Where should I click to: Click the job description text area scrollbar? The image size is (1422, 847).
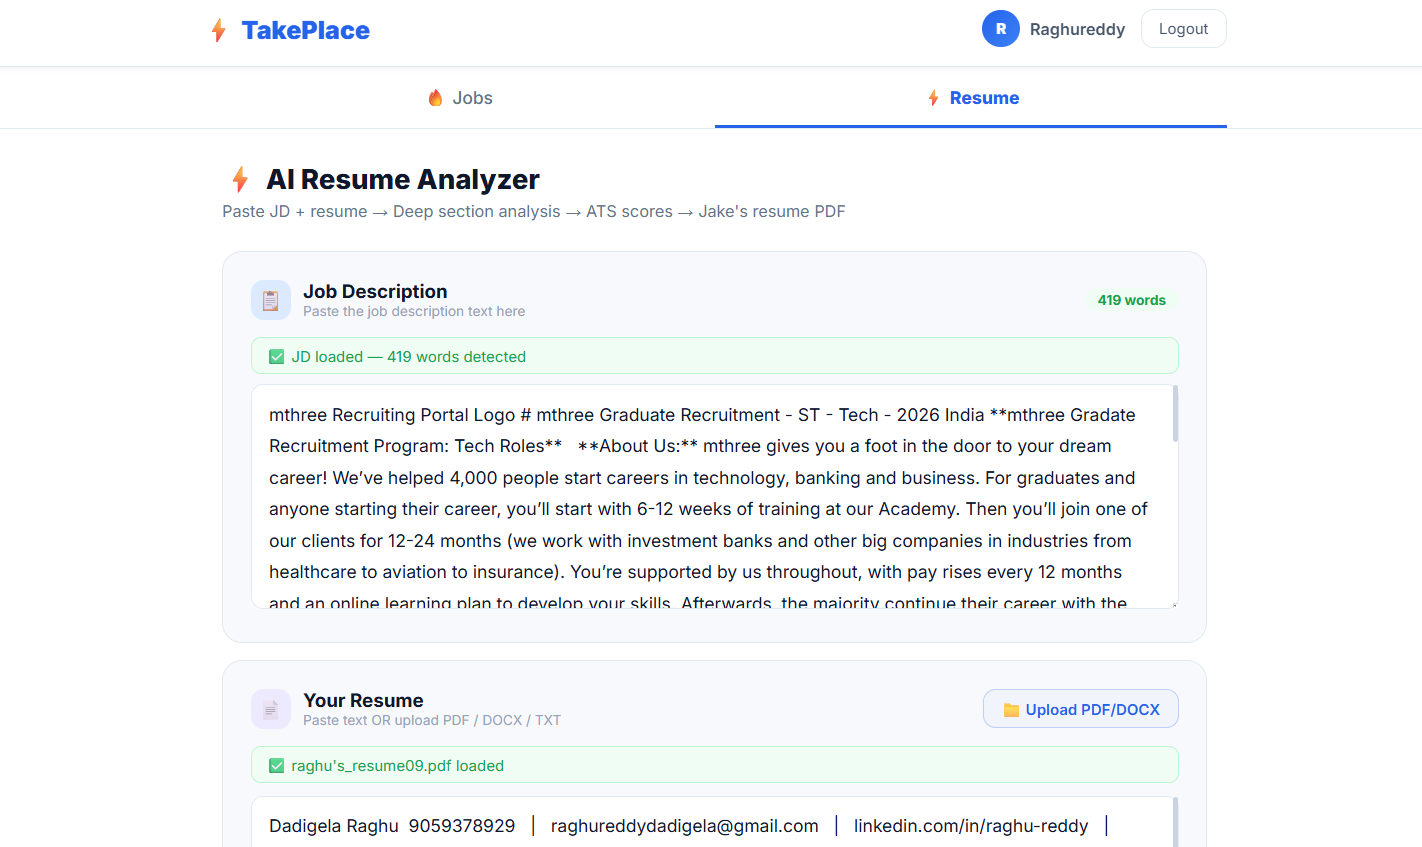pyautogui.click(x=1175, y=413)
